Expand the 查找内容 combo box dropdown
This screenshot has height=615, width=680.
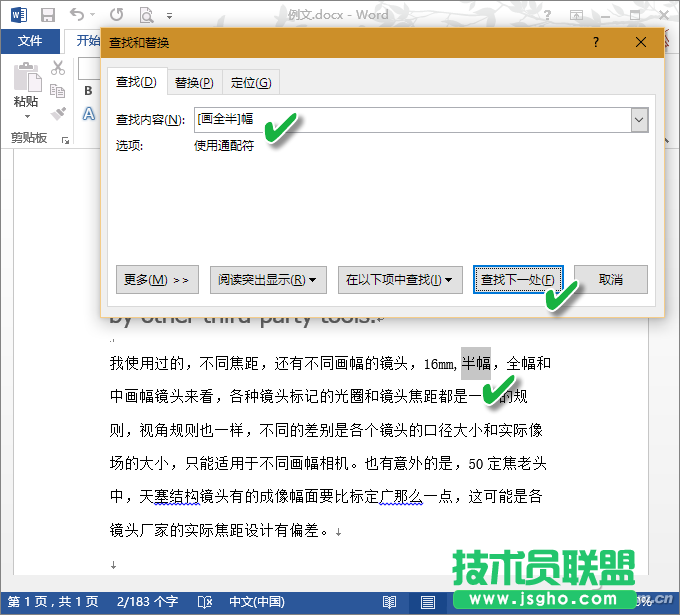coord(639,120)
